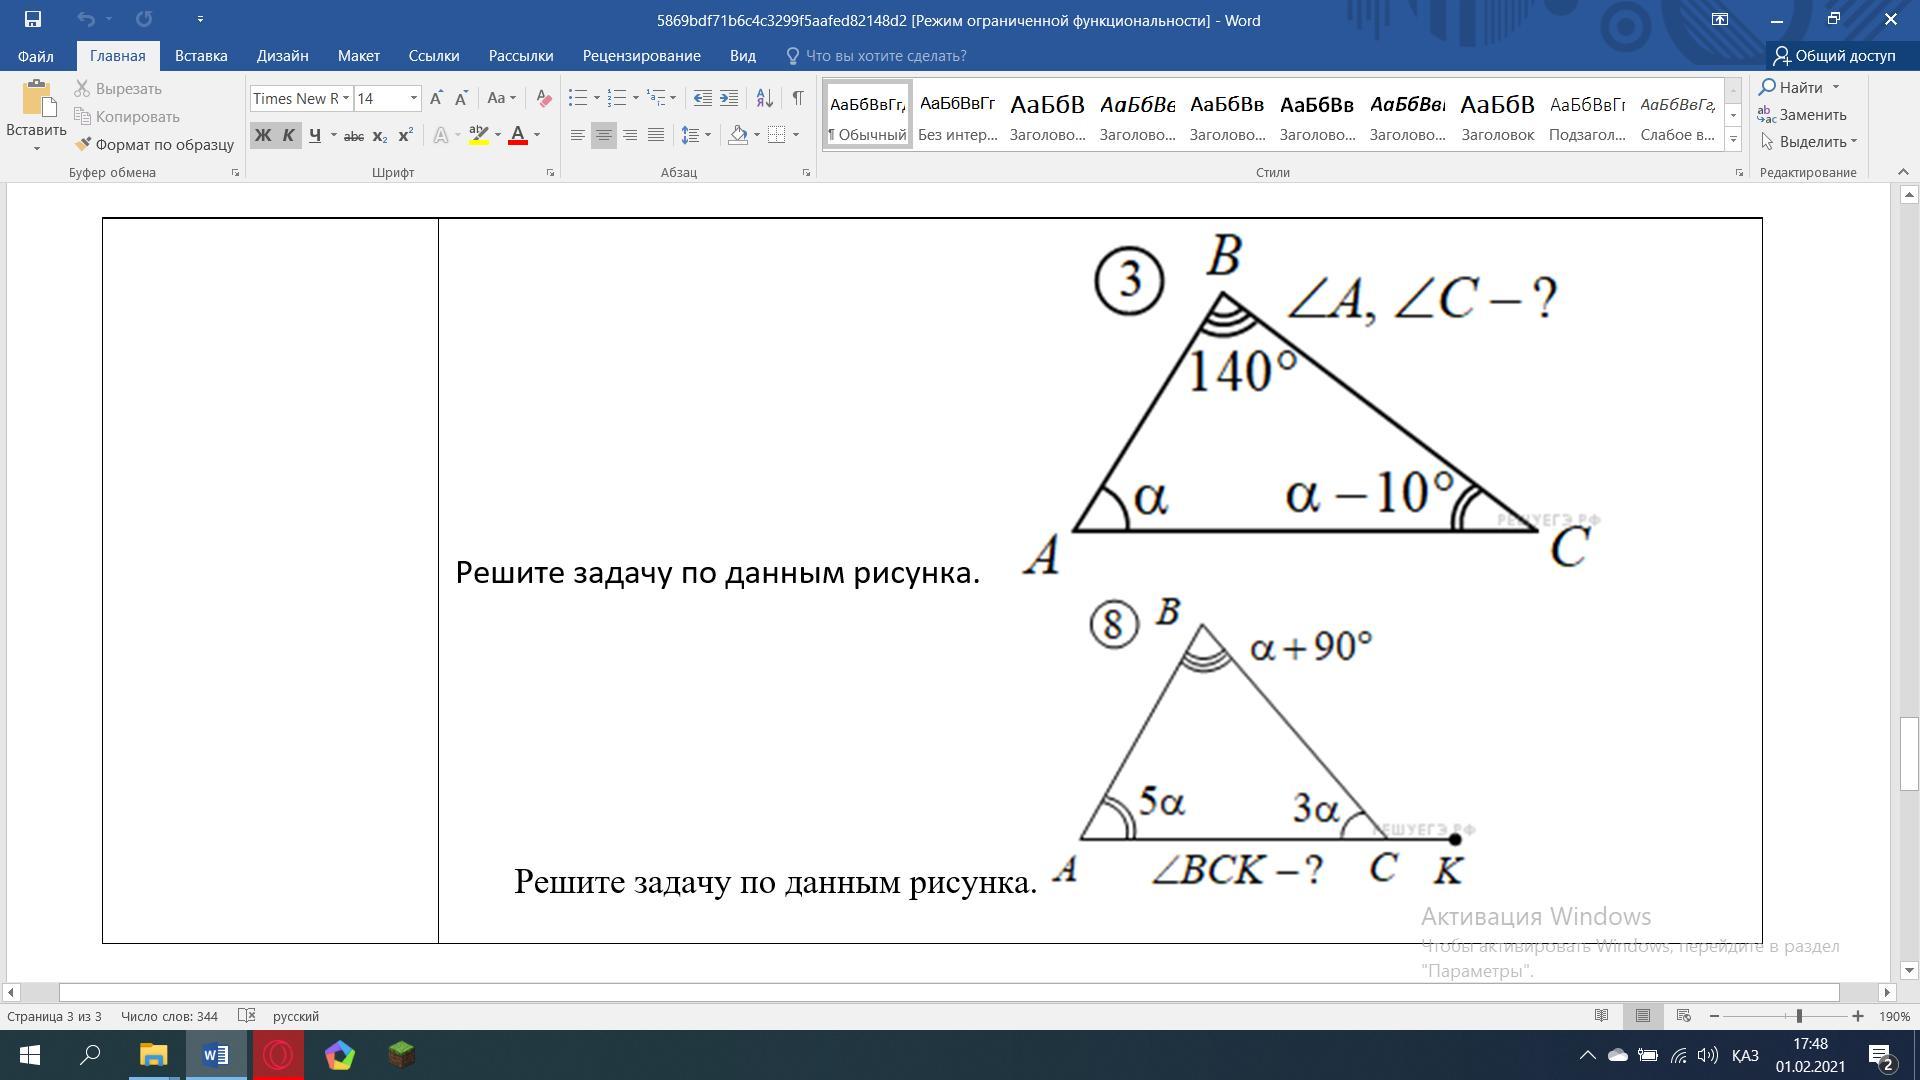Justify text across the full width
This screenshot has height=1080, width=1920.
pyautogui.click(x=656, y=135)
